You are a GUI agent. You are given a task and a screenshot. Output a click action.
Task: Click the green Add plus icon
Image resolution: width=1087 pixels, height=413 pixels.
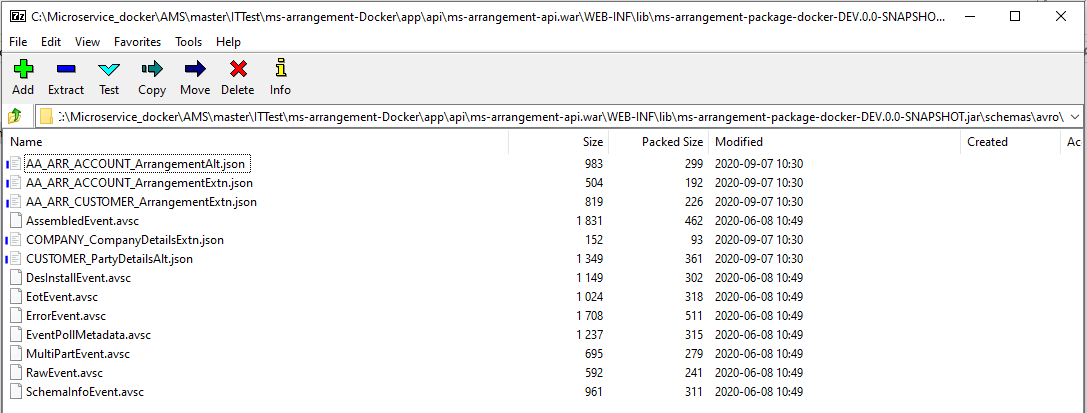(23, 69)
